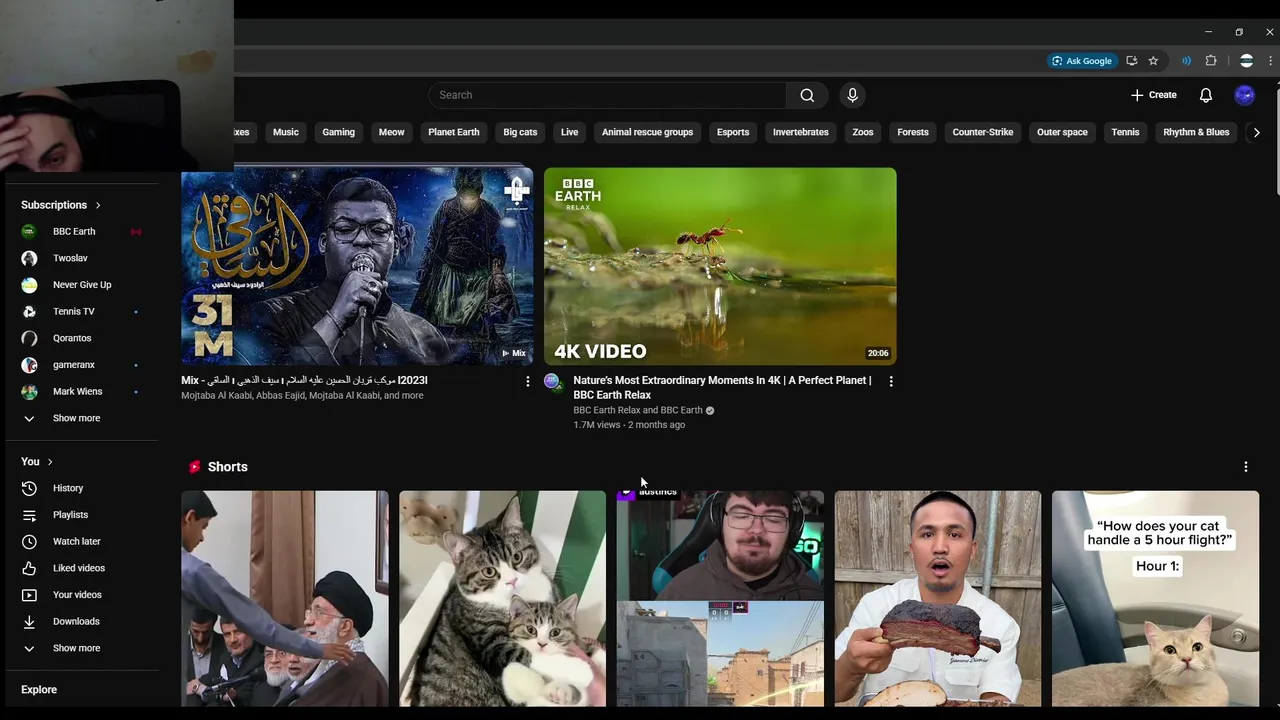Open Qorantos subscription channel
This screenshot has width=1280, height=720.
coord(82,338)
